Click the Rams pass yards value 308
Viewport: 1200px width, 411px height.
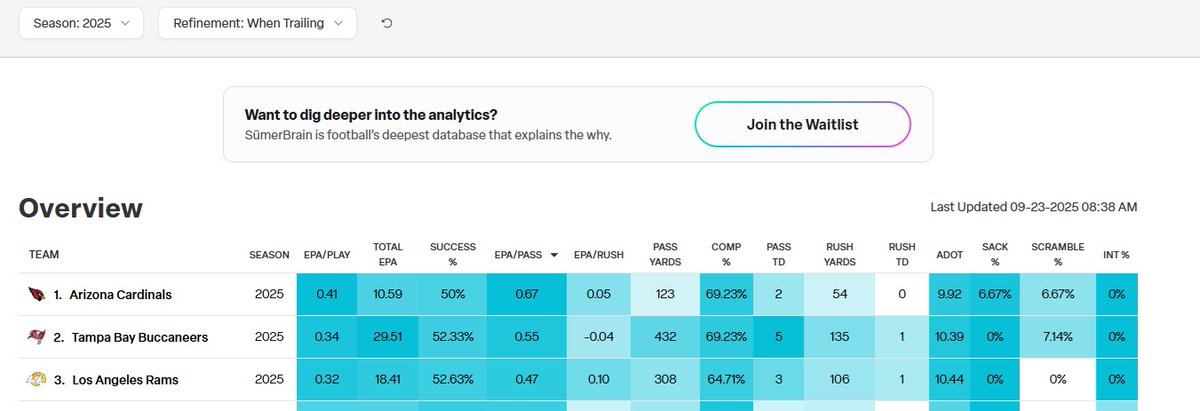[665, 380]
